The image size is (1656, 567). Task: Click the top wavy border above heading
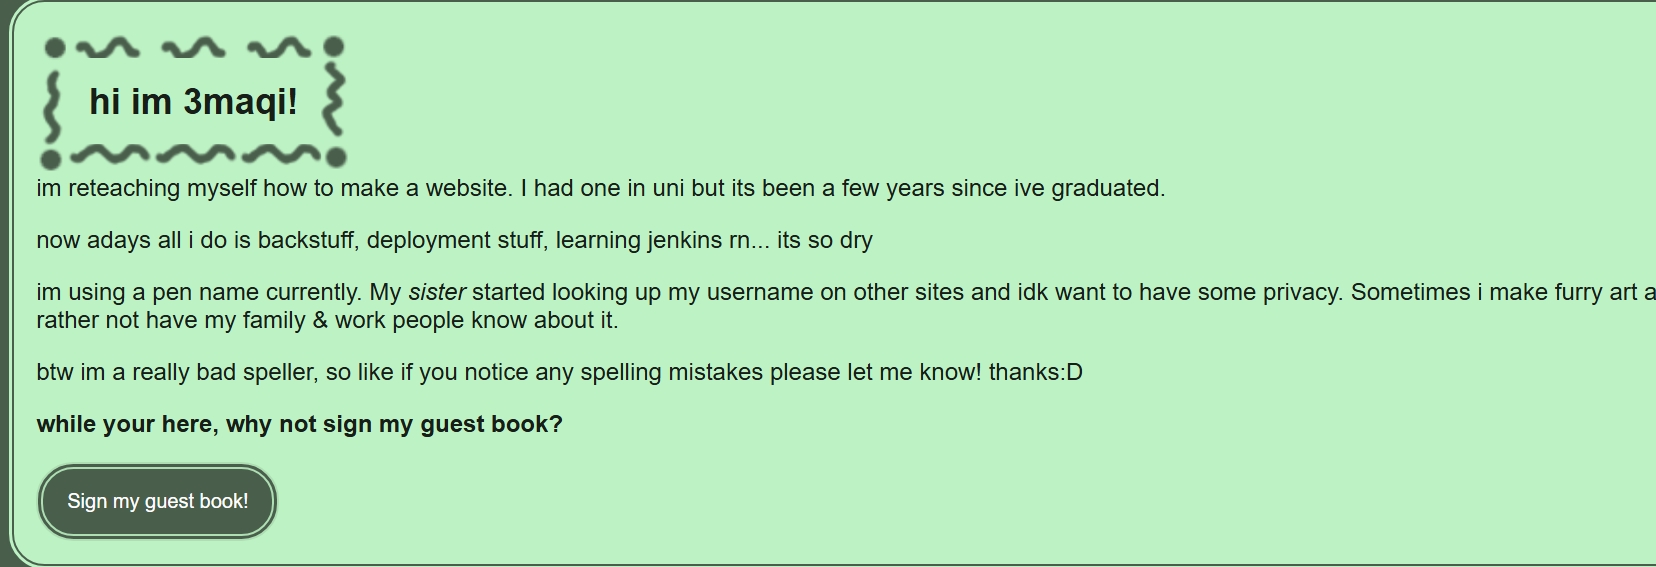193,46
